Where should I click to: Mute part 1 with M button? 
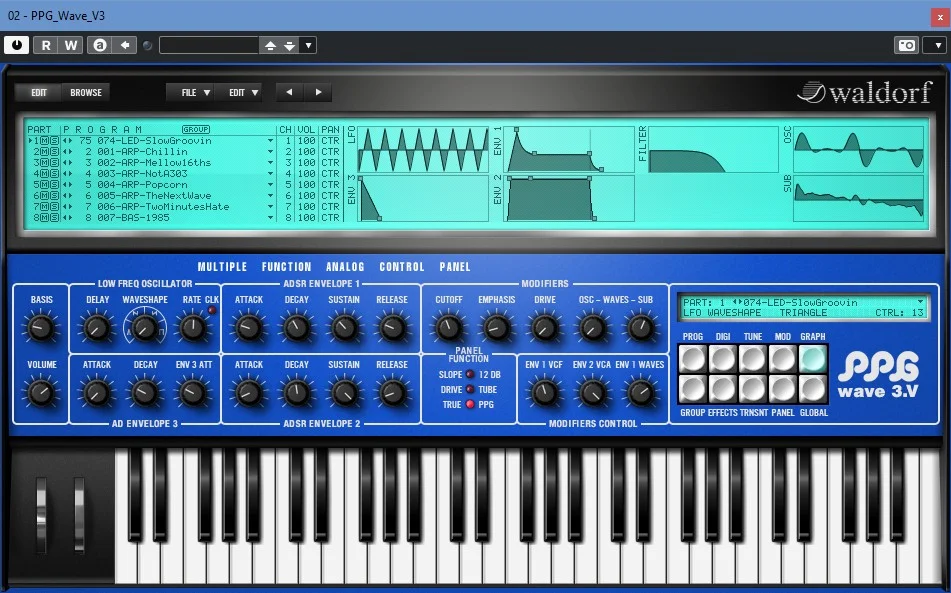click(44, 141)
